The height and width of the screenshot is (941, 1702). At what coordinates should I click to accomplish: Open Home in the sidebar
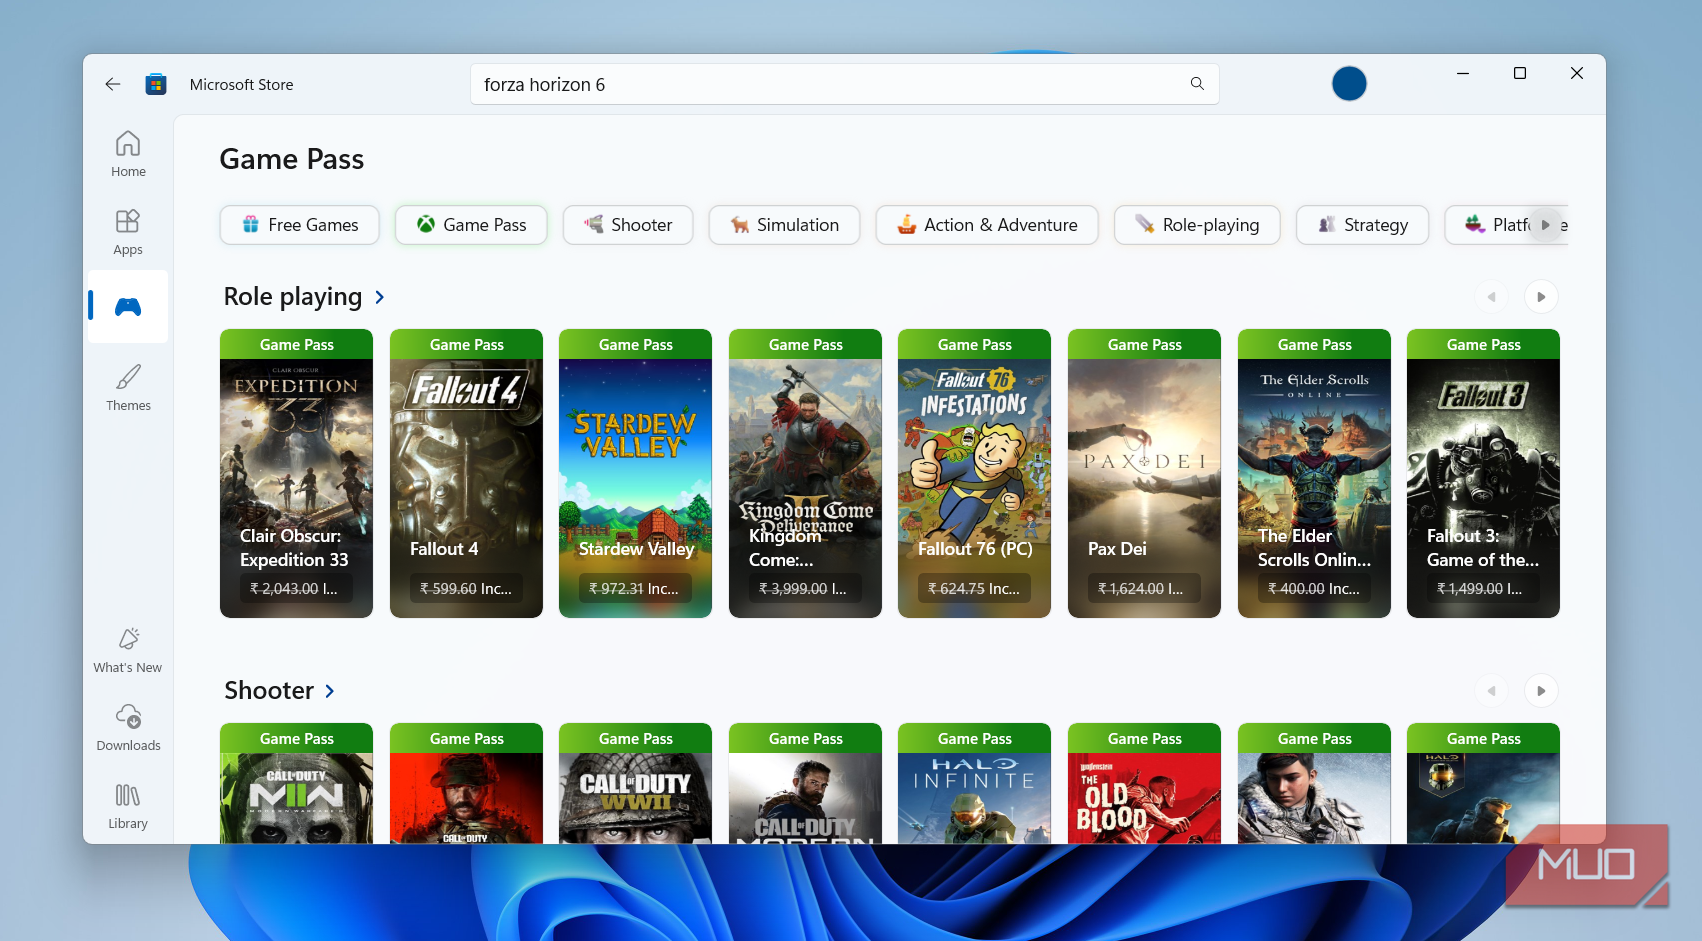(x=128, y=154)
